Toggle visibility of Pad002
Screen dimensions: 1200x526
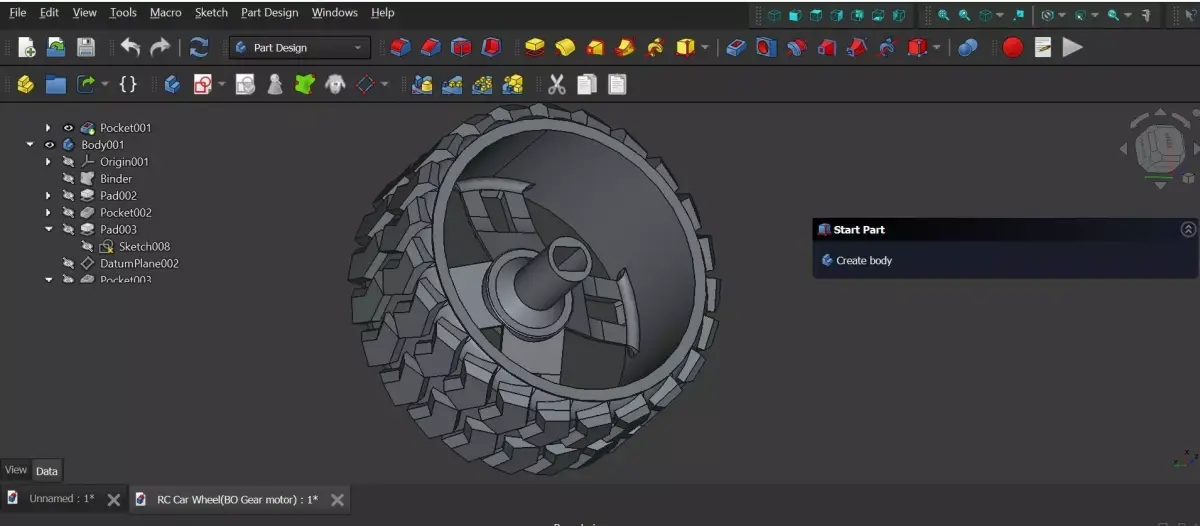pos(68,196)
